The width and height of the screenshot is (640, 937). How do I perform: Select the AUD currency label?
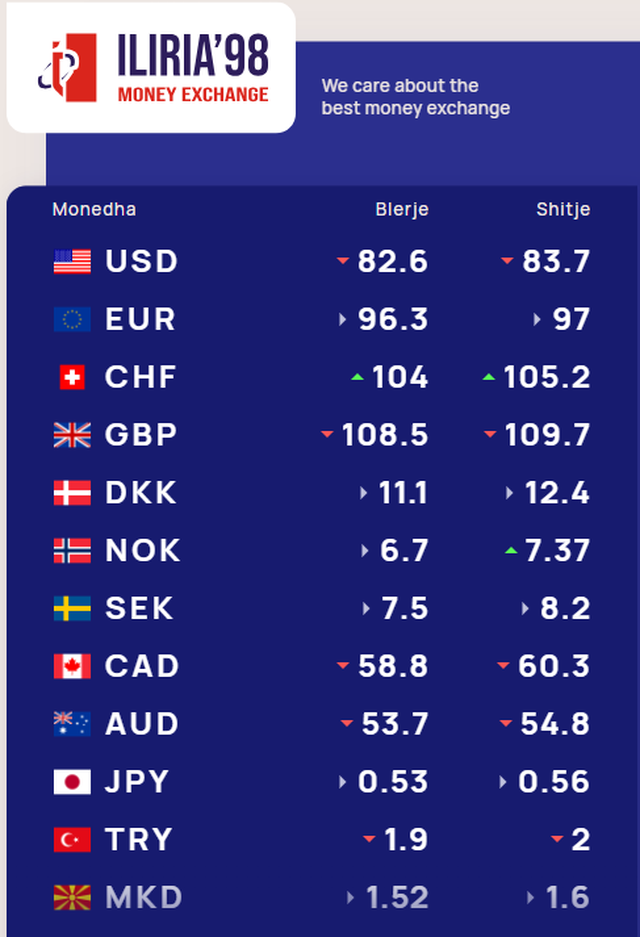click(142, 724)
